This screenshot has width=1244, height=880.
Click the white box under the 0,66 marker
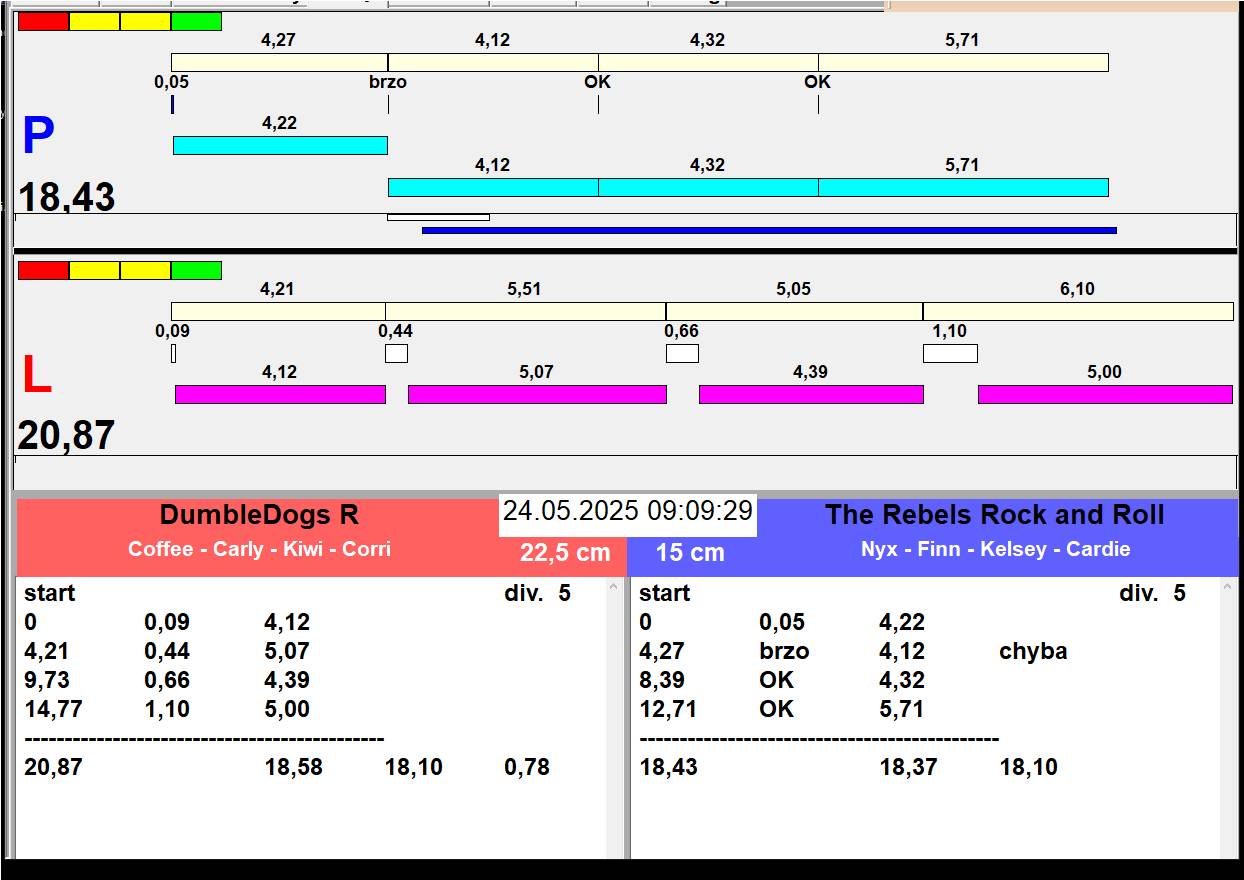682,353
